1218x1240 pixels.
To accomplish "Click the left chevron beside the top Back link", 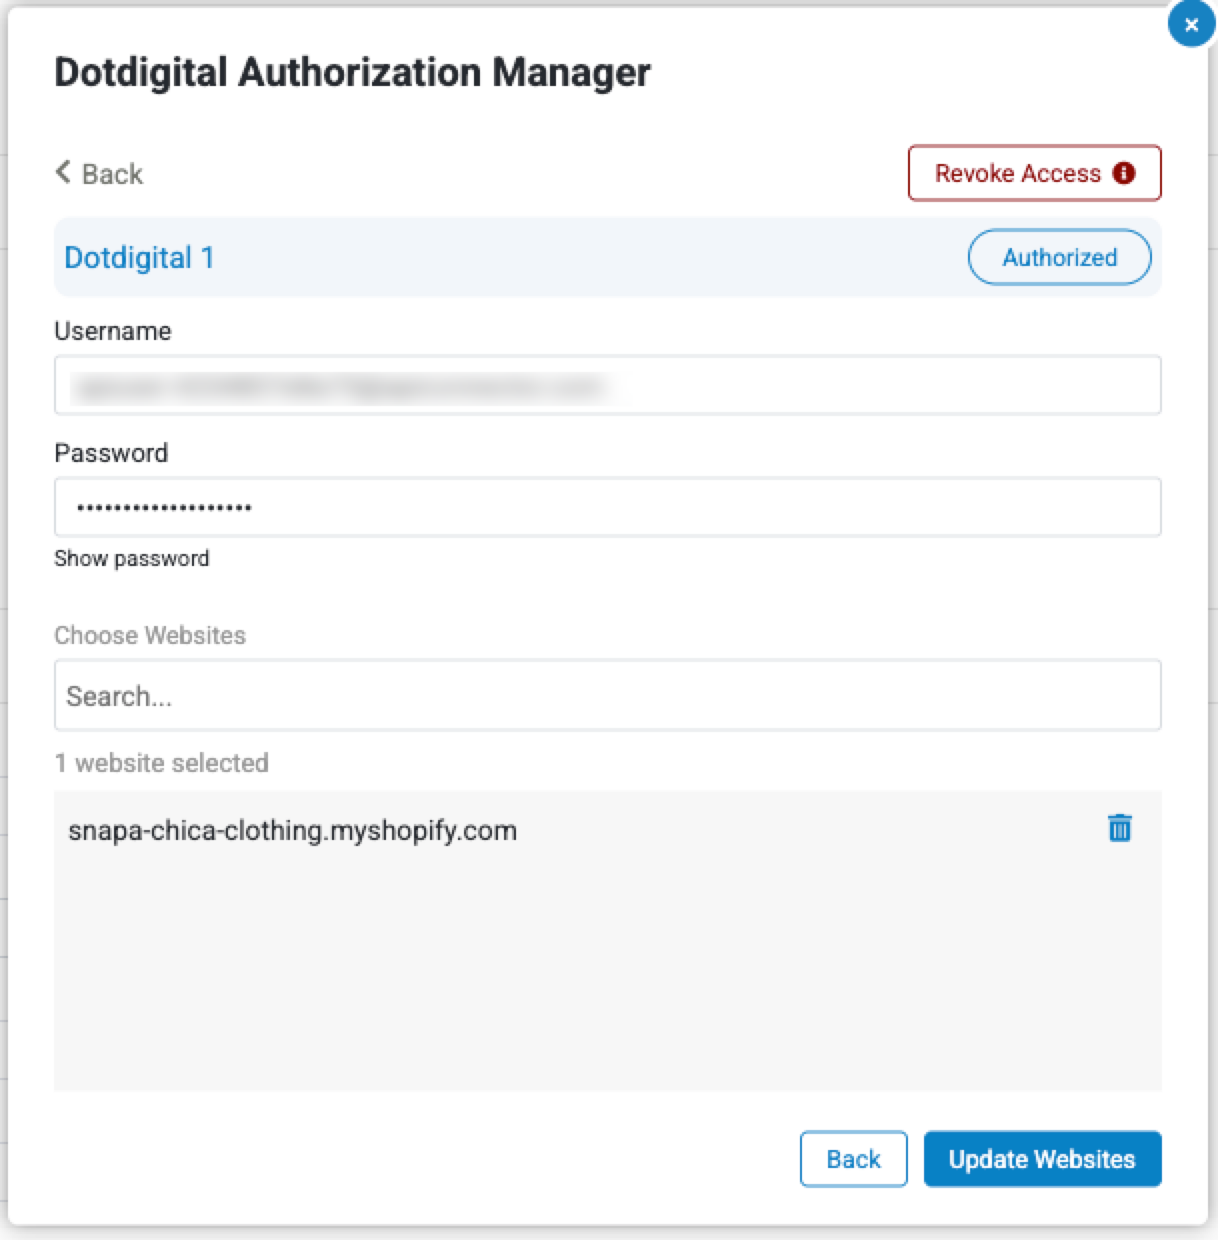I will (63, 172).
